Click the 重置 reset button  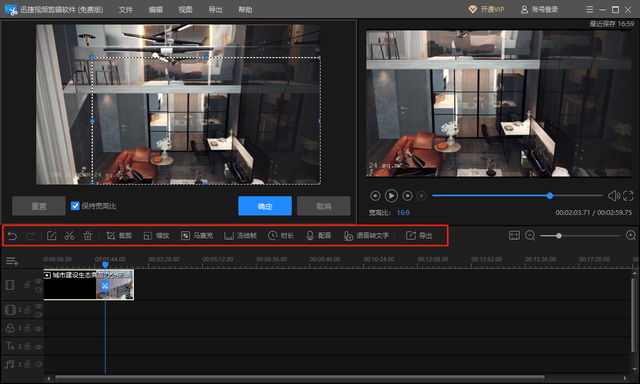coord(39,206)
